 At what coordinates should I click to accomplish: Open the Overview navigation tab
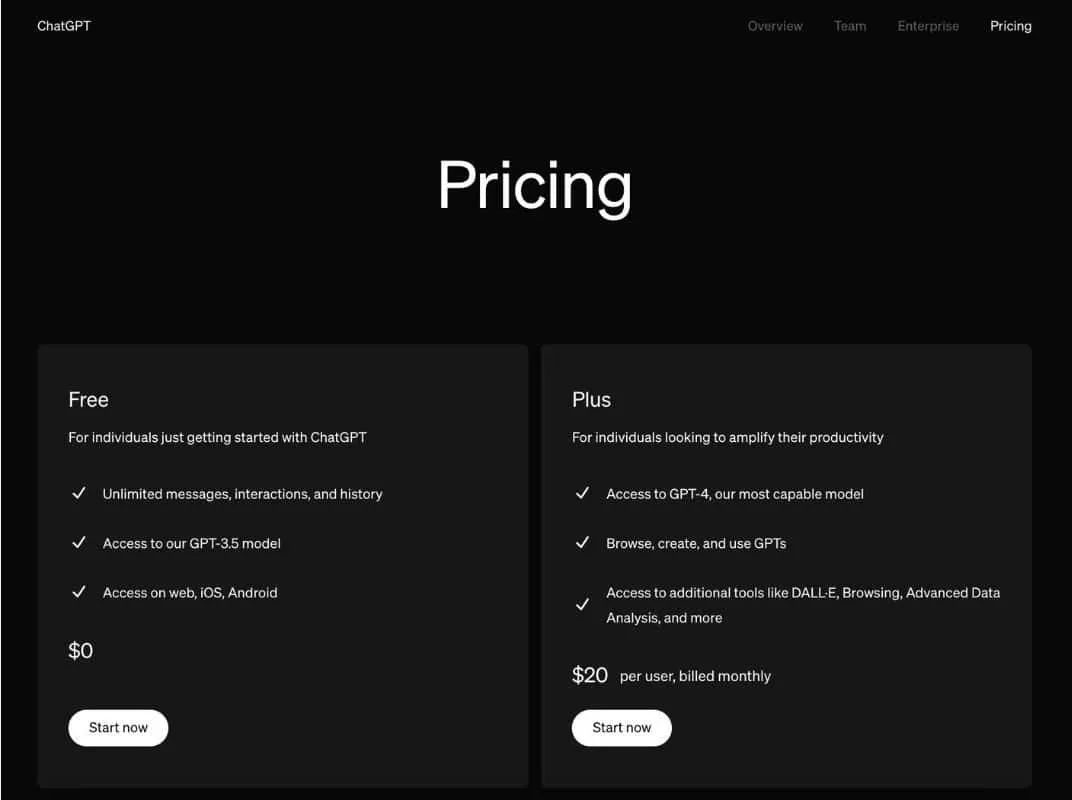click(775, 26)
